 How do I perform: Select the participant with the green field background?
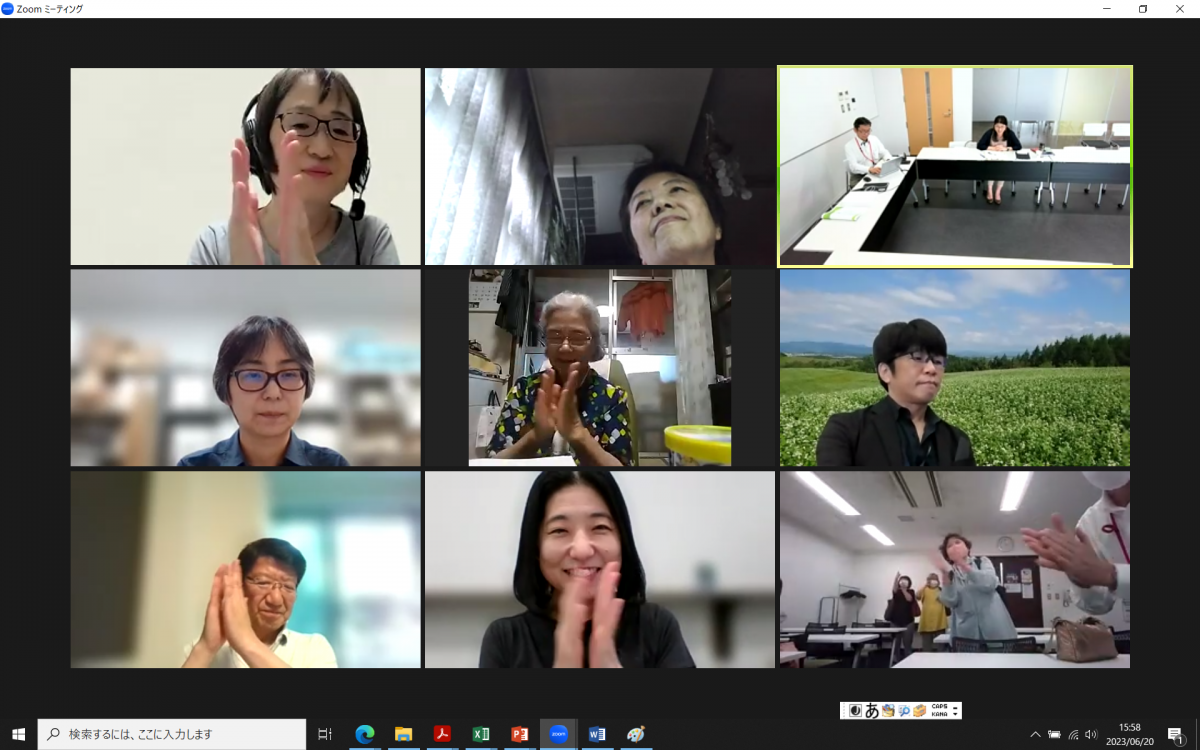pos(955,368)
